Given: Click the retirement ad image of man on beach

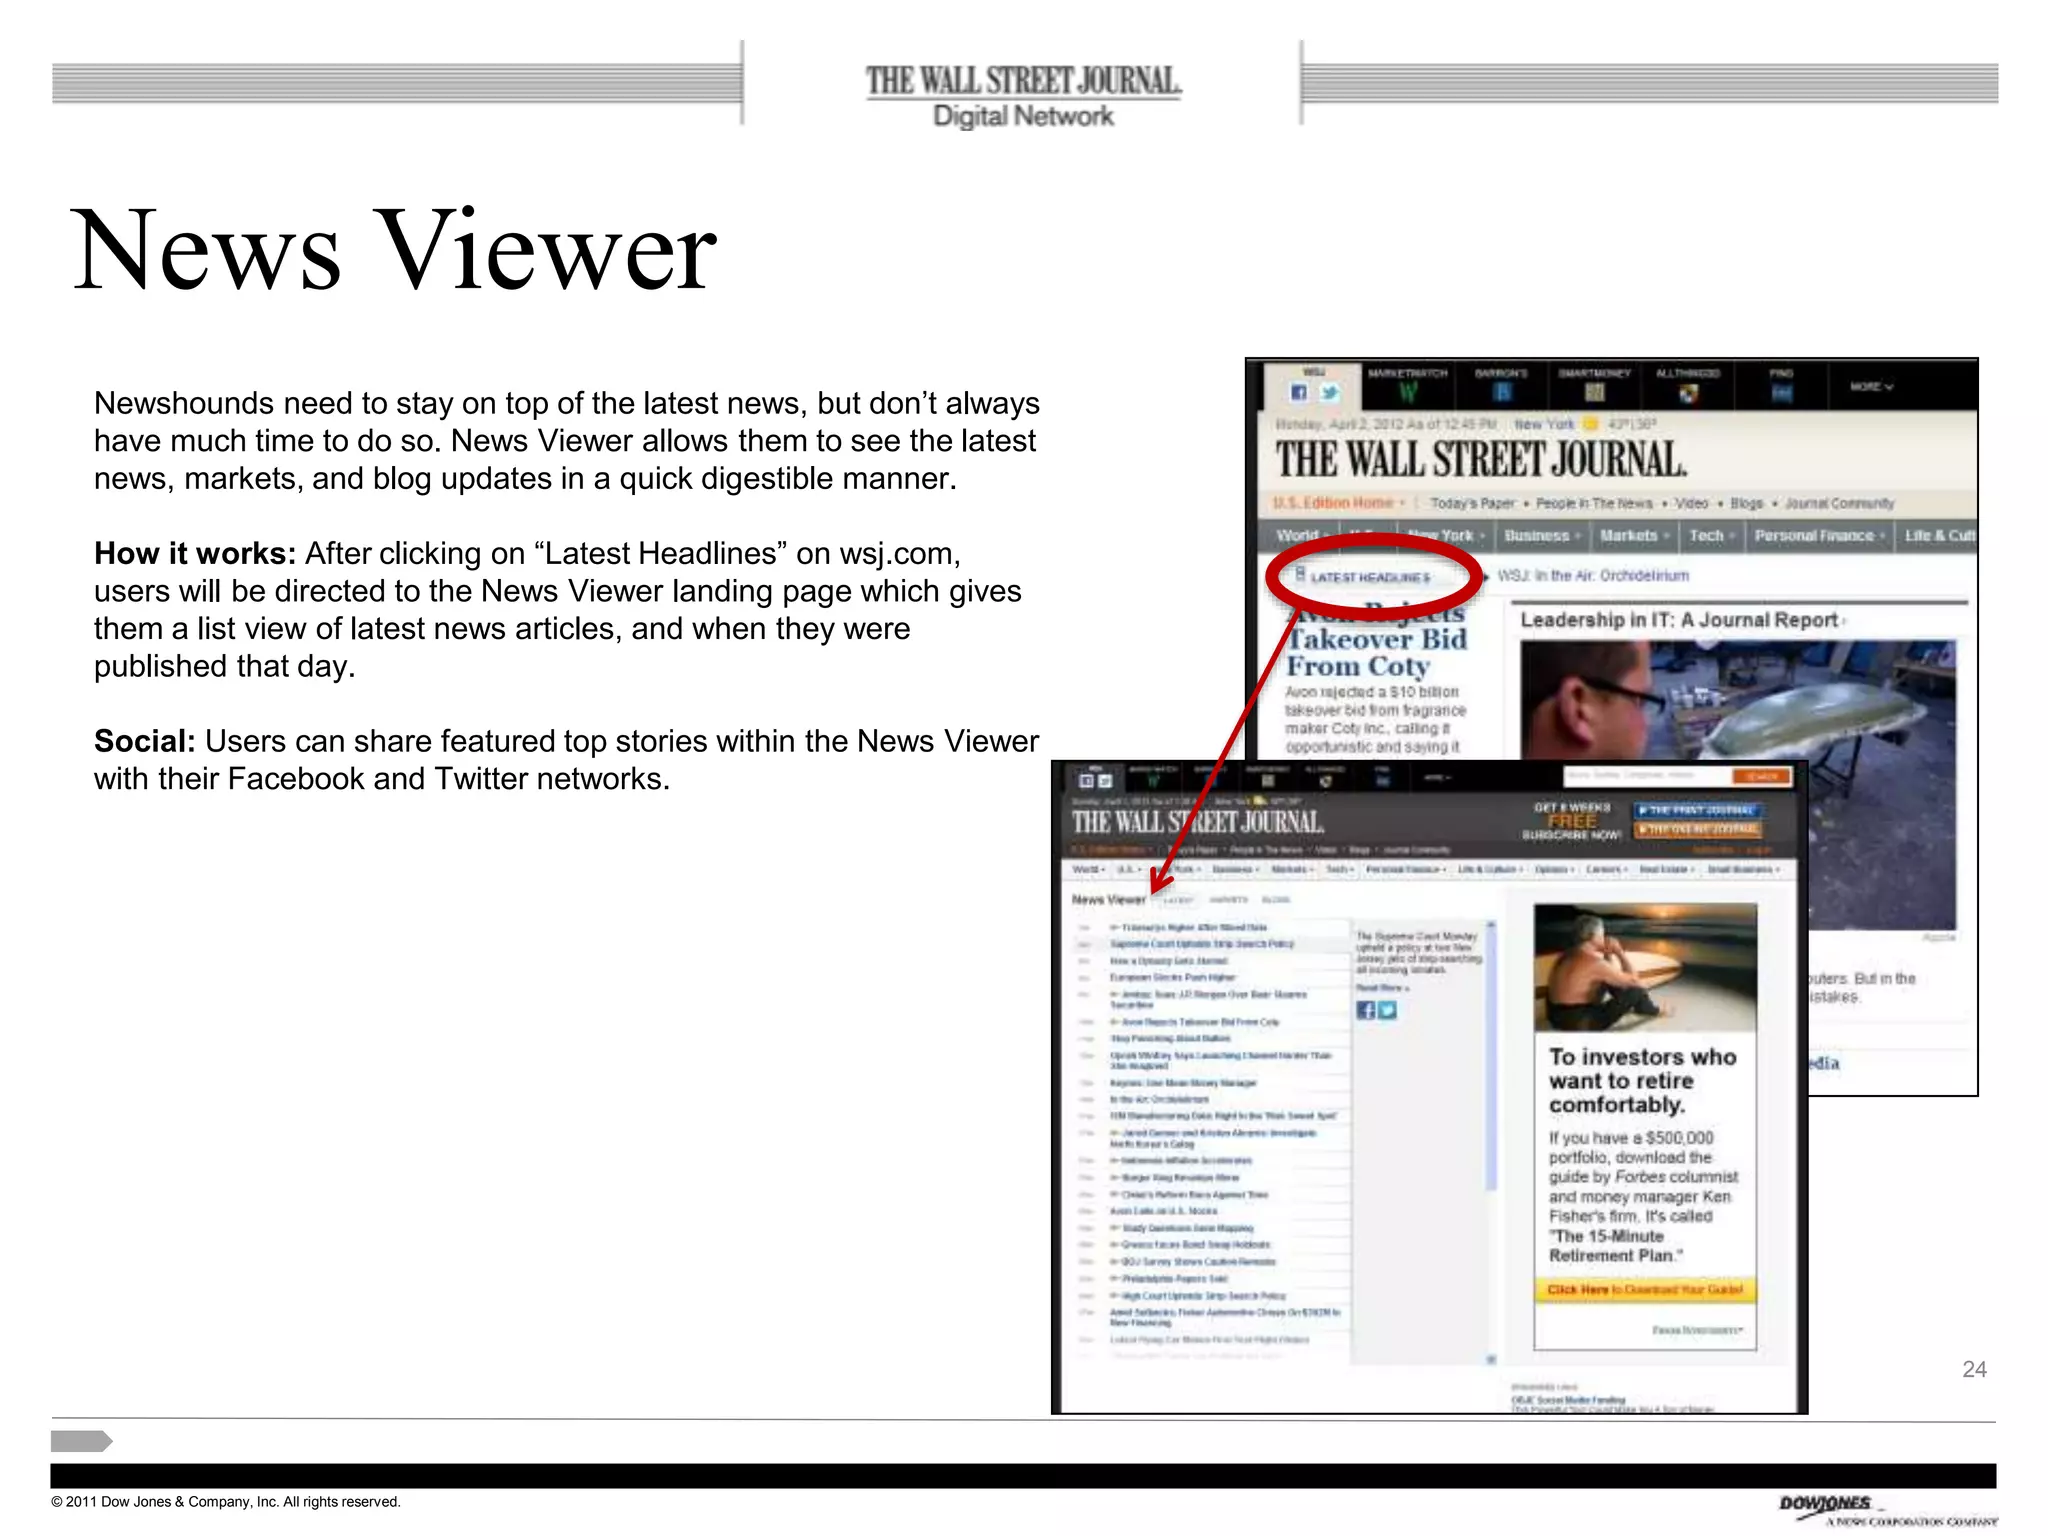Looking at the screenshot, I should [1645, 968].
